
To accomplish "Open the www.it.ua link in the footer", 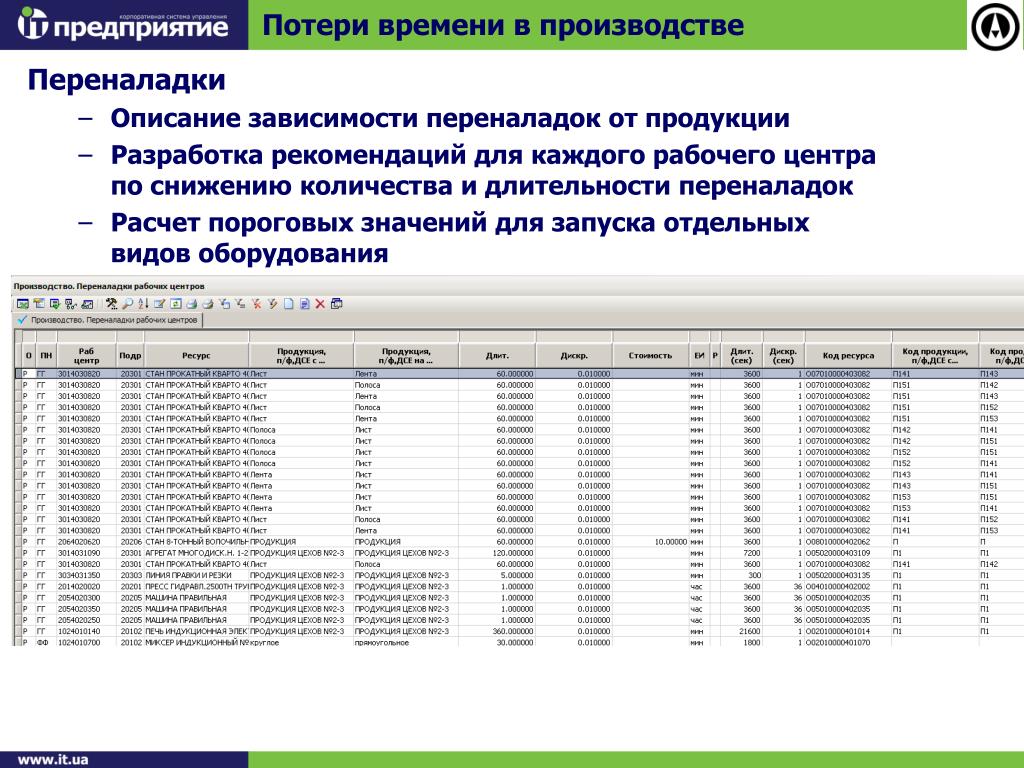I will pyautogui.click(x=53, y=760).
